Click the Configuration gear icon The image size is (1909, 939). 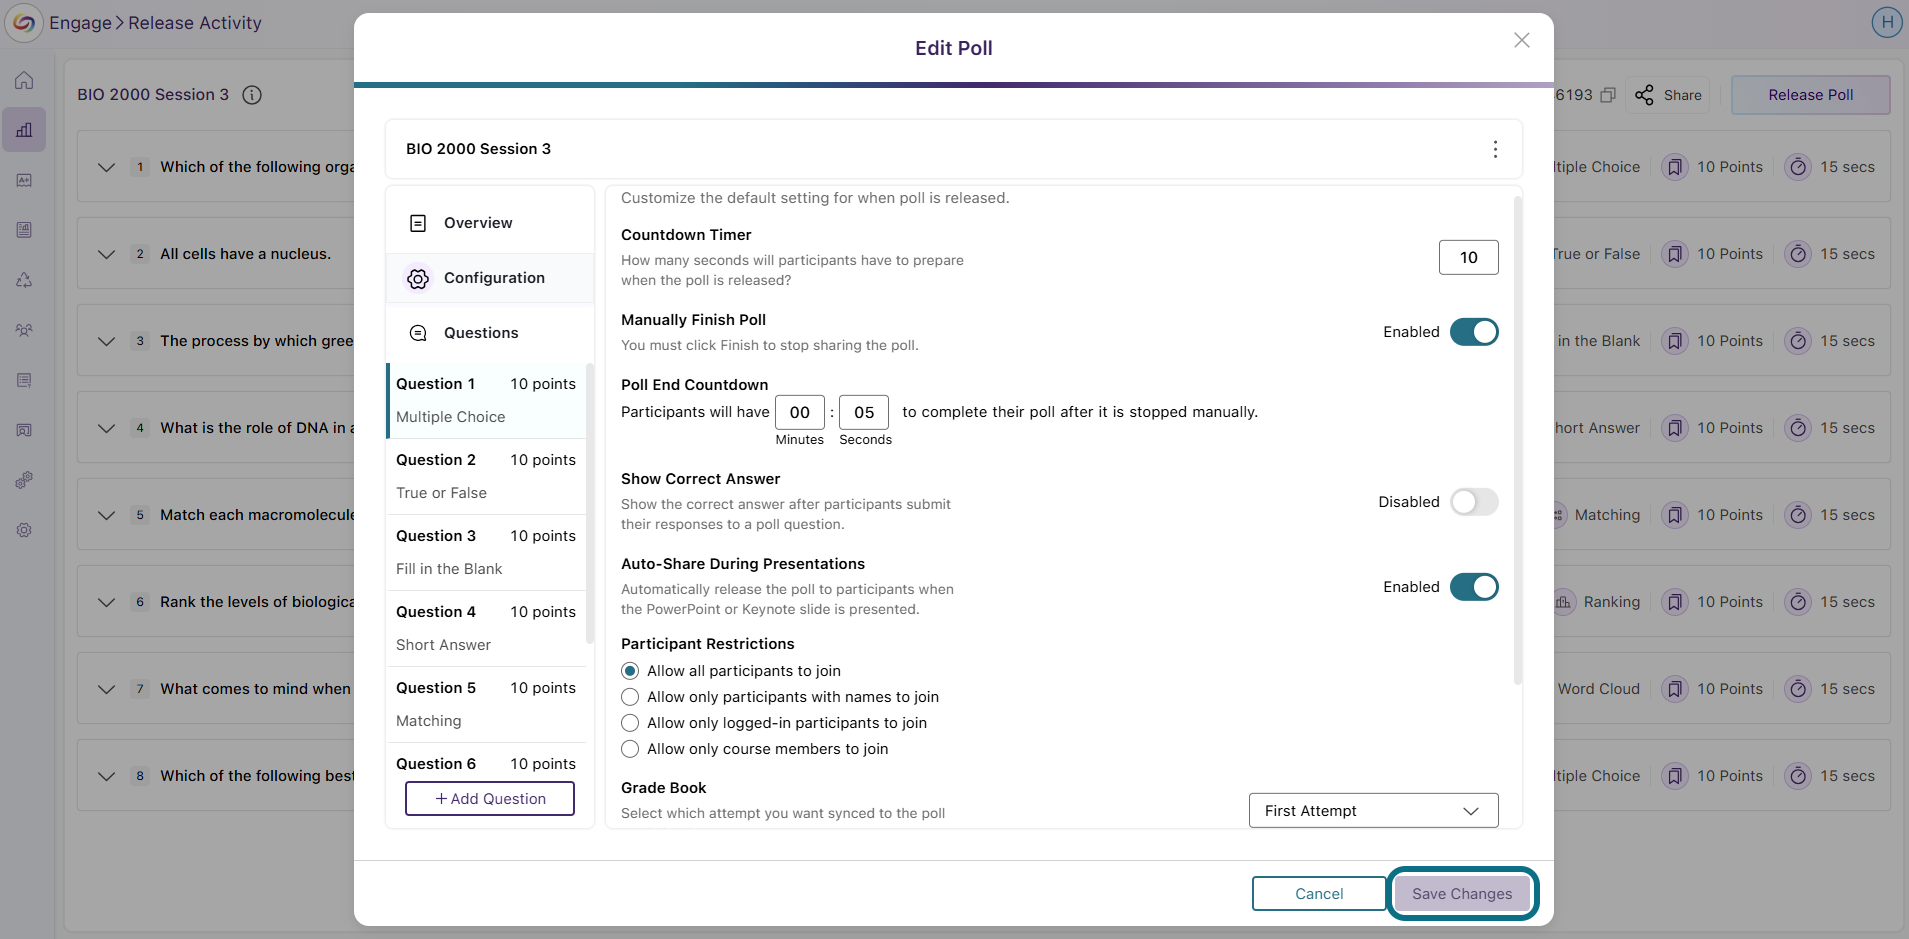coord(418,278)
